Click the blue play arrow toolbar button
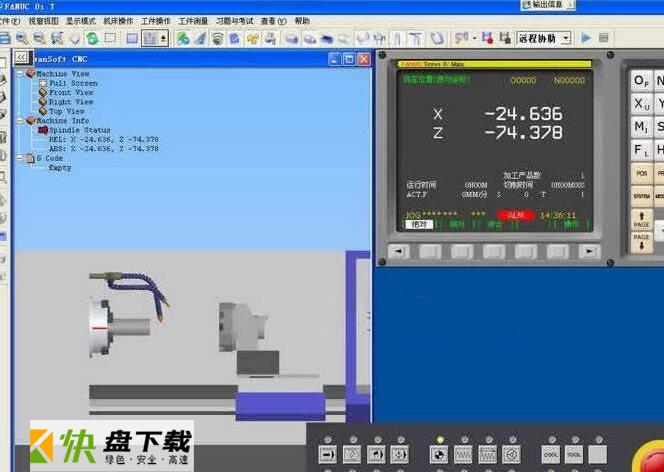Viewport: 664px width, 472px height. coord(586,38)
